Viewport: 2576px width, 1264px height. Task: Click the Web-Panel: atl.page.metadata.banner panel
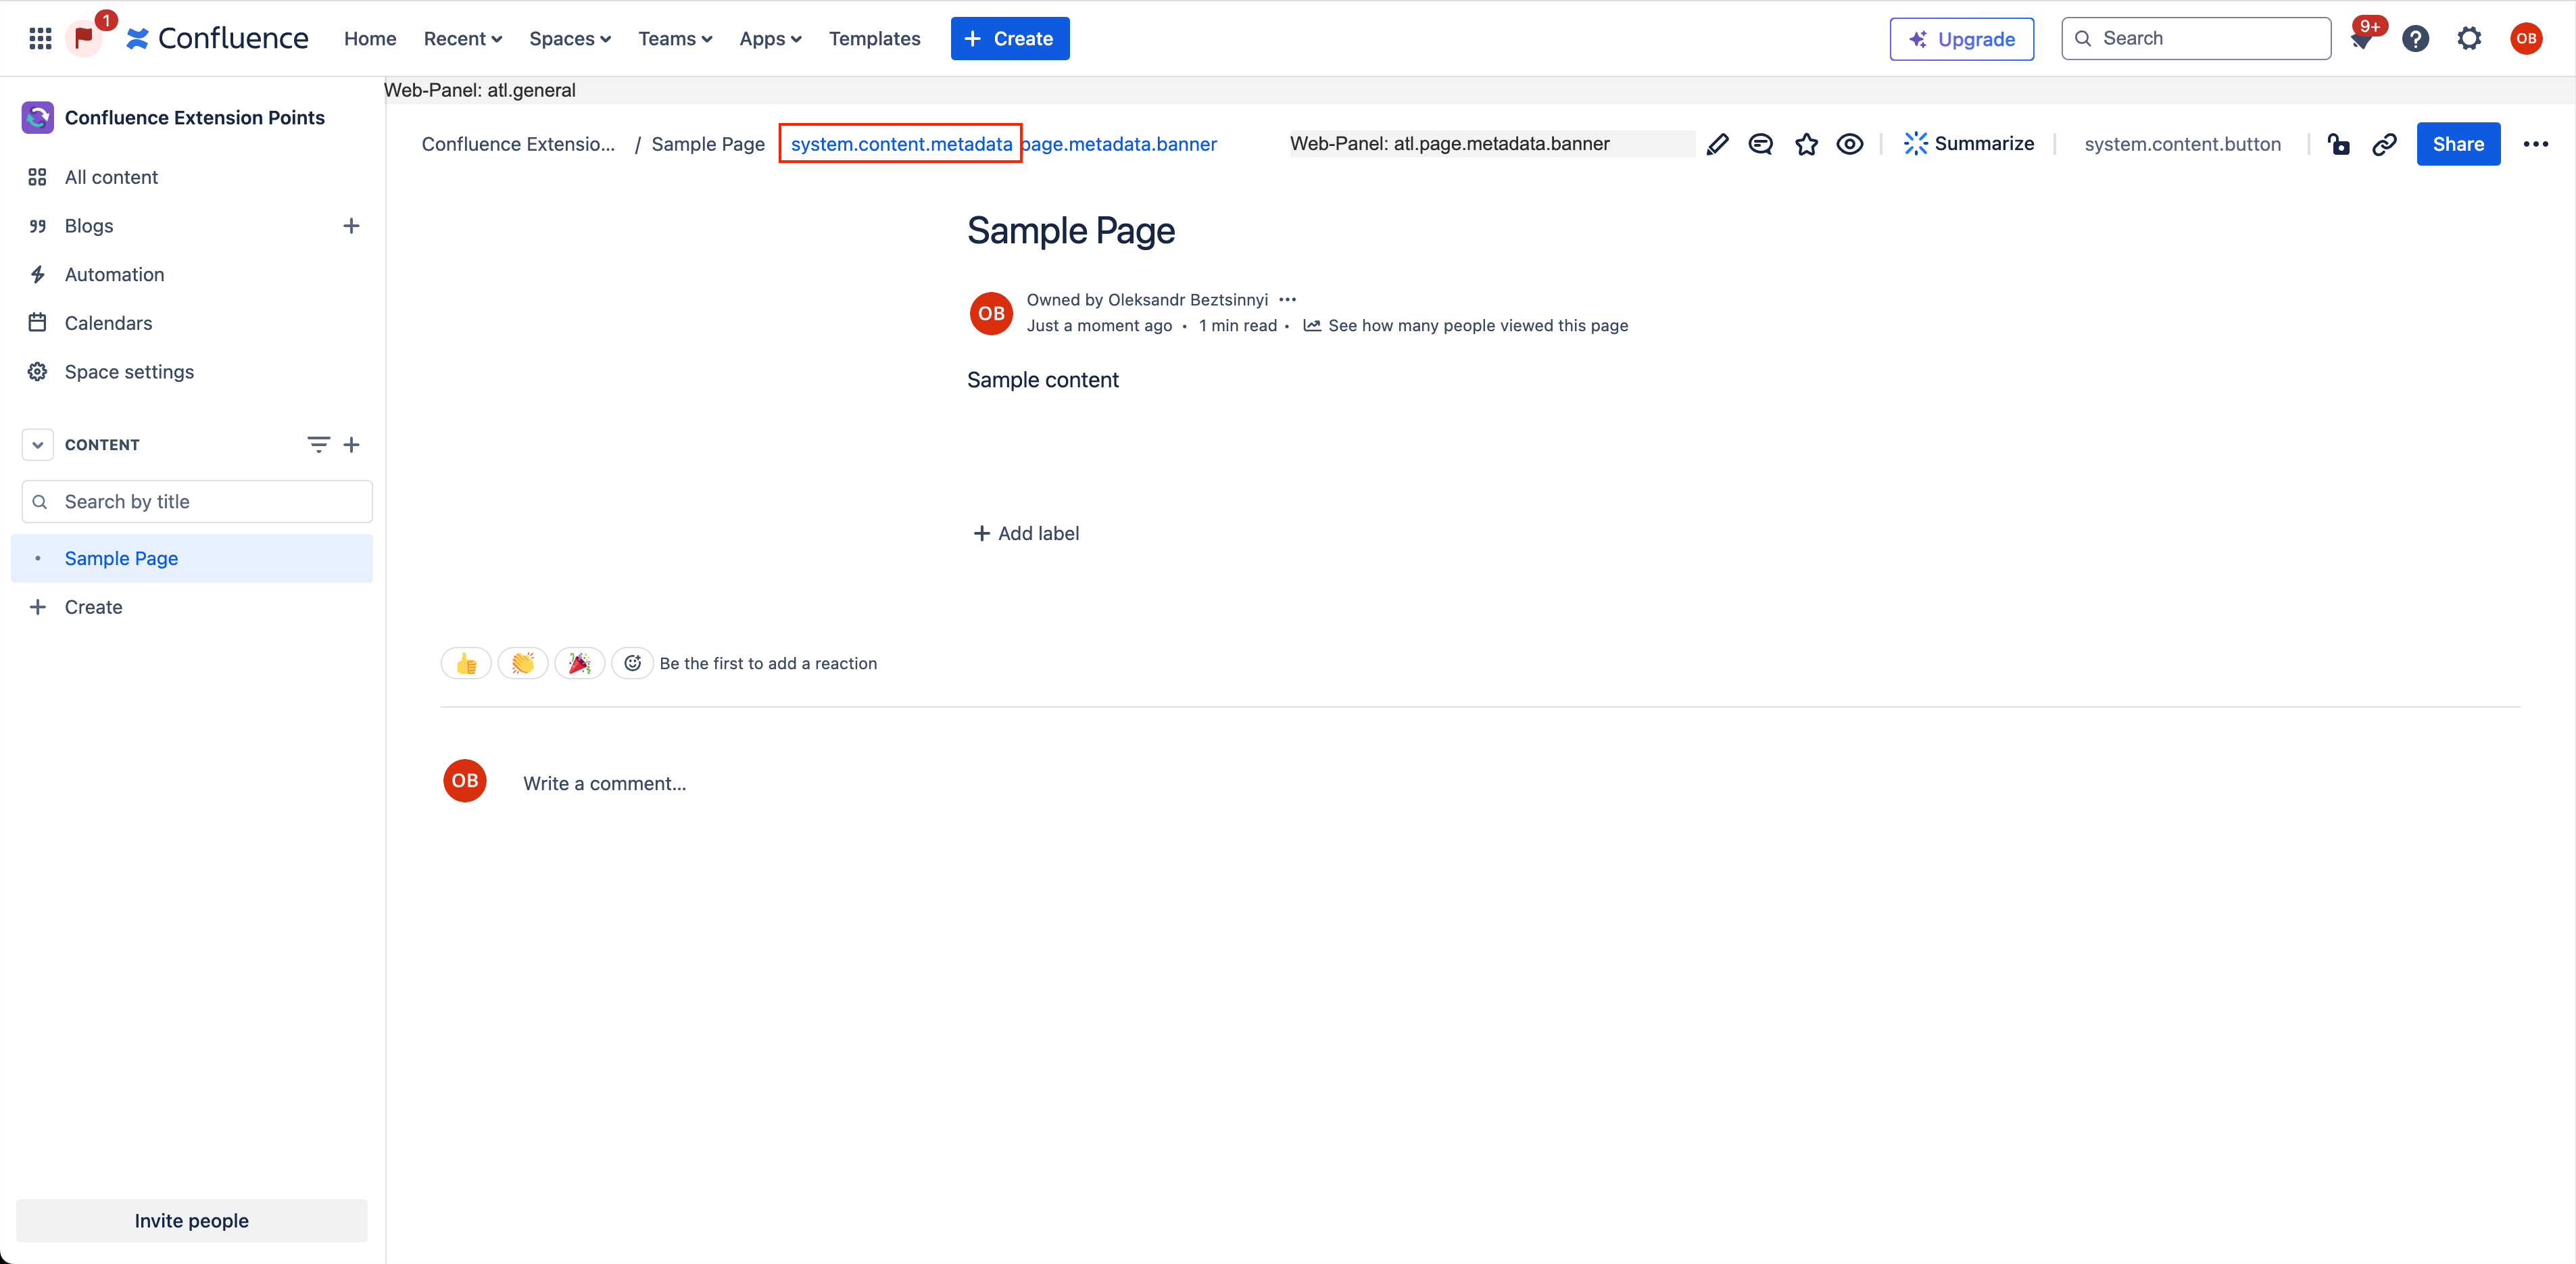1492,143
